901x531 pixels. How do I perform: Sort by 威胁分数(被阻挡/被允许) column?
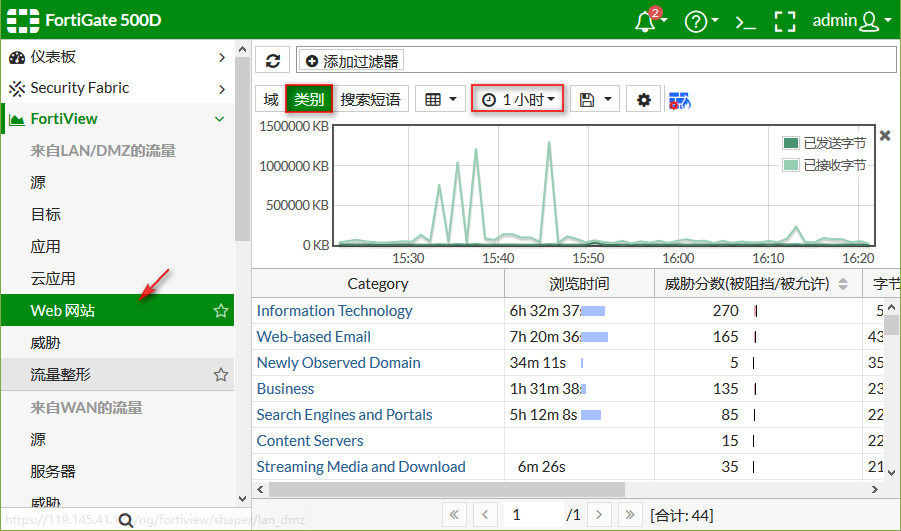758,283
